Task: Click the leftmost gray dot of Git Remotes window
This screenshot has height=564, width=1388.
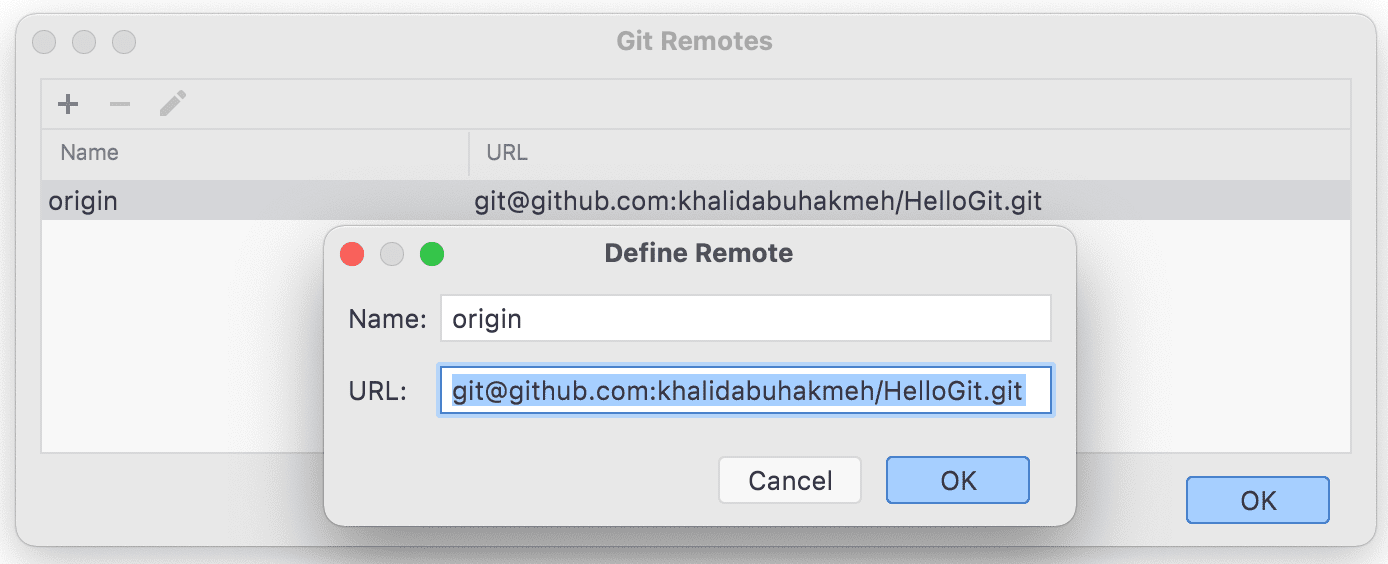Action: [x=44, y=42]
